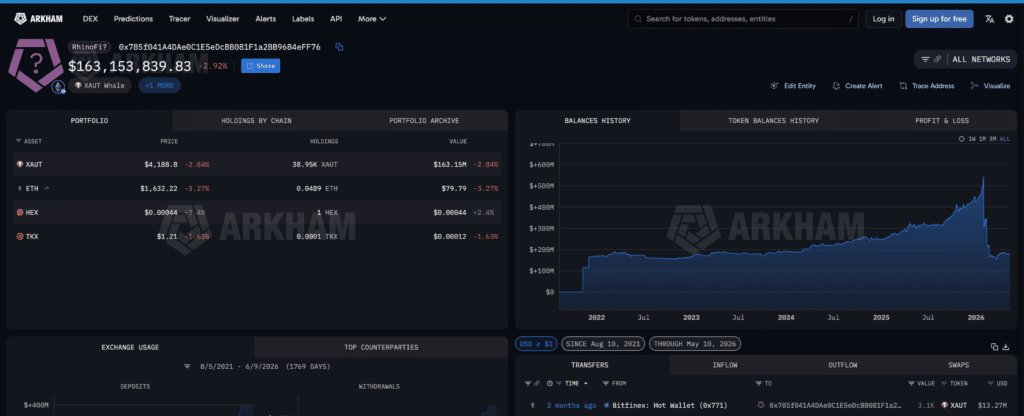Copy the wallet address next to 0x785f…eFF76
The image size is (1024, 416).
[x=339, y=47]
